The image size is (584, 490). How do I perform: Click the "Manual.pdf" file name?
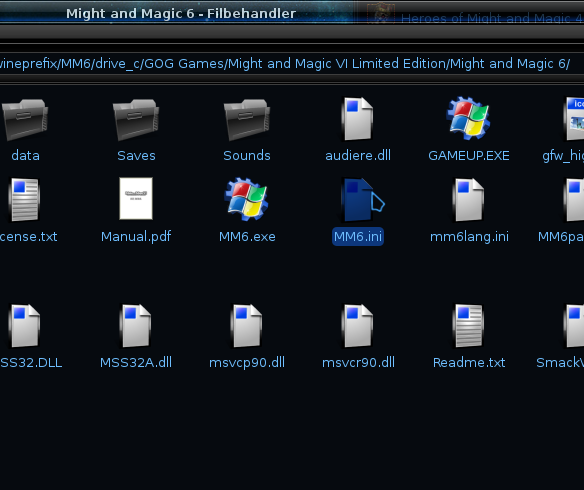point(136,236)
